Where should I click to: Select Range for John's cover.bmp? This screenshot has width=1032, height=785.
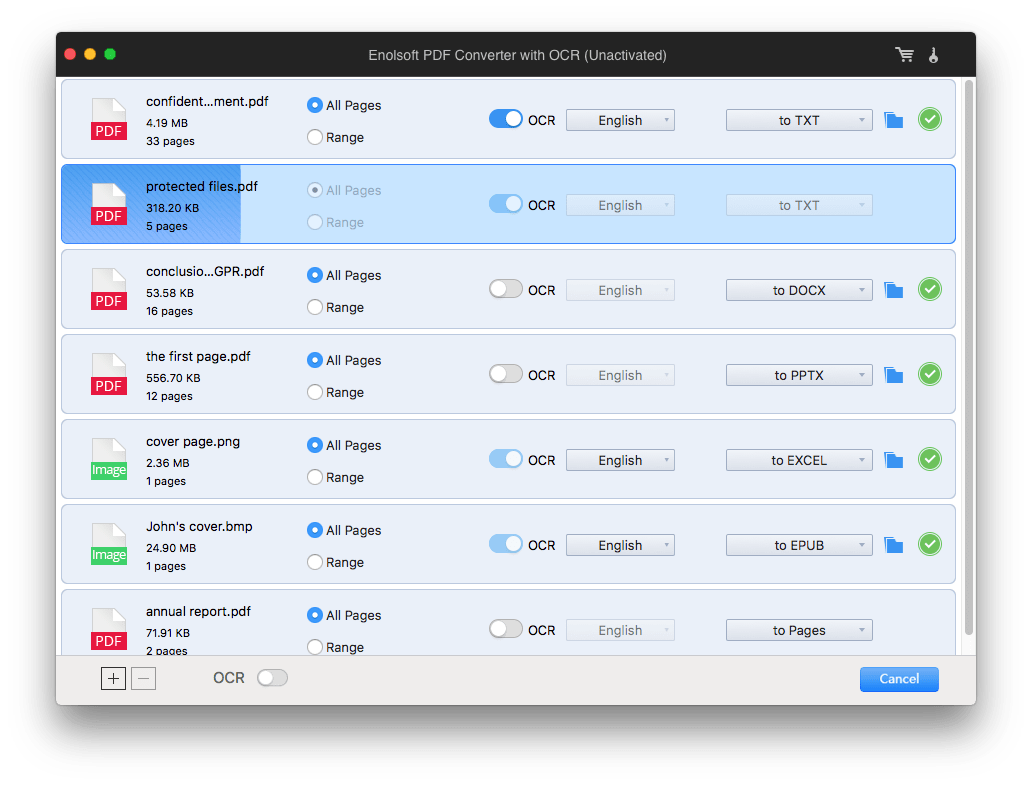[315, 562]
